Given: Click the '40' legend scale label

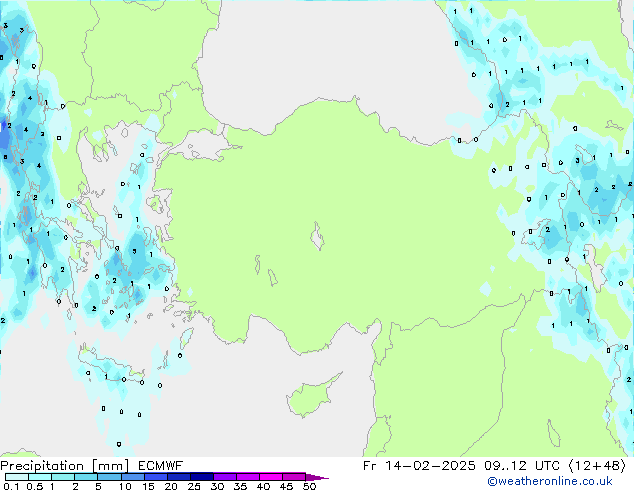Looking at the screenshot, I should tap(263, 486).
